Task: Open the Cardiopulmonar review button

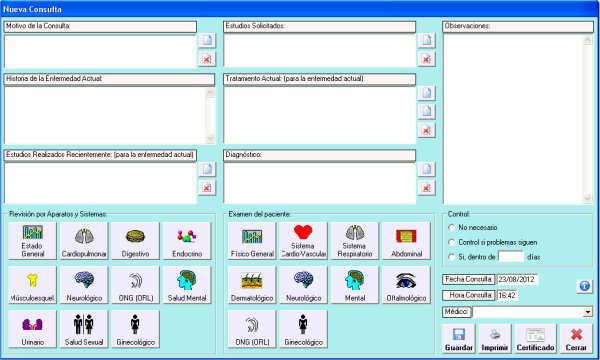Action: (84, 241)
